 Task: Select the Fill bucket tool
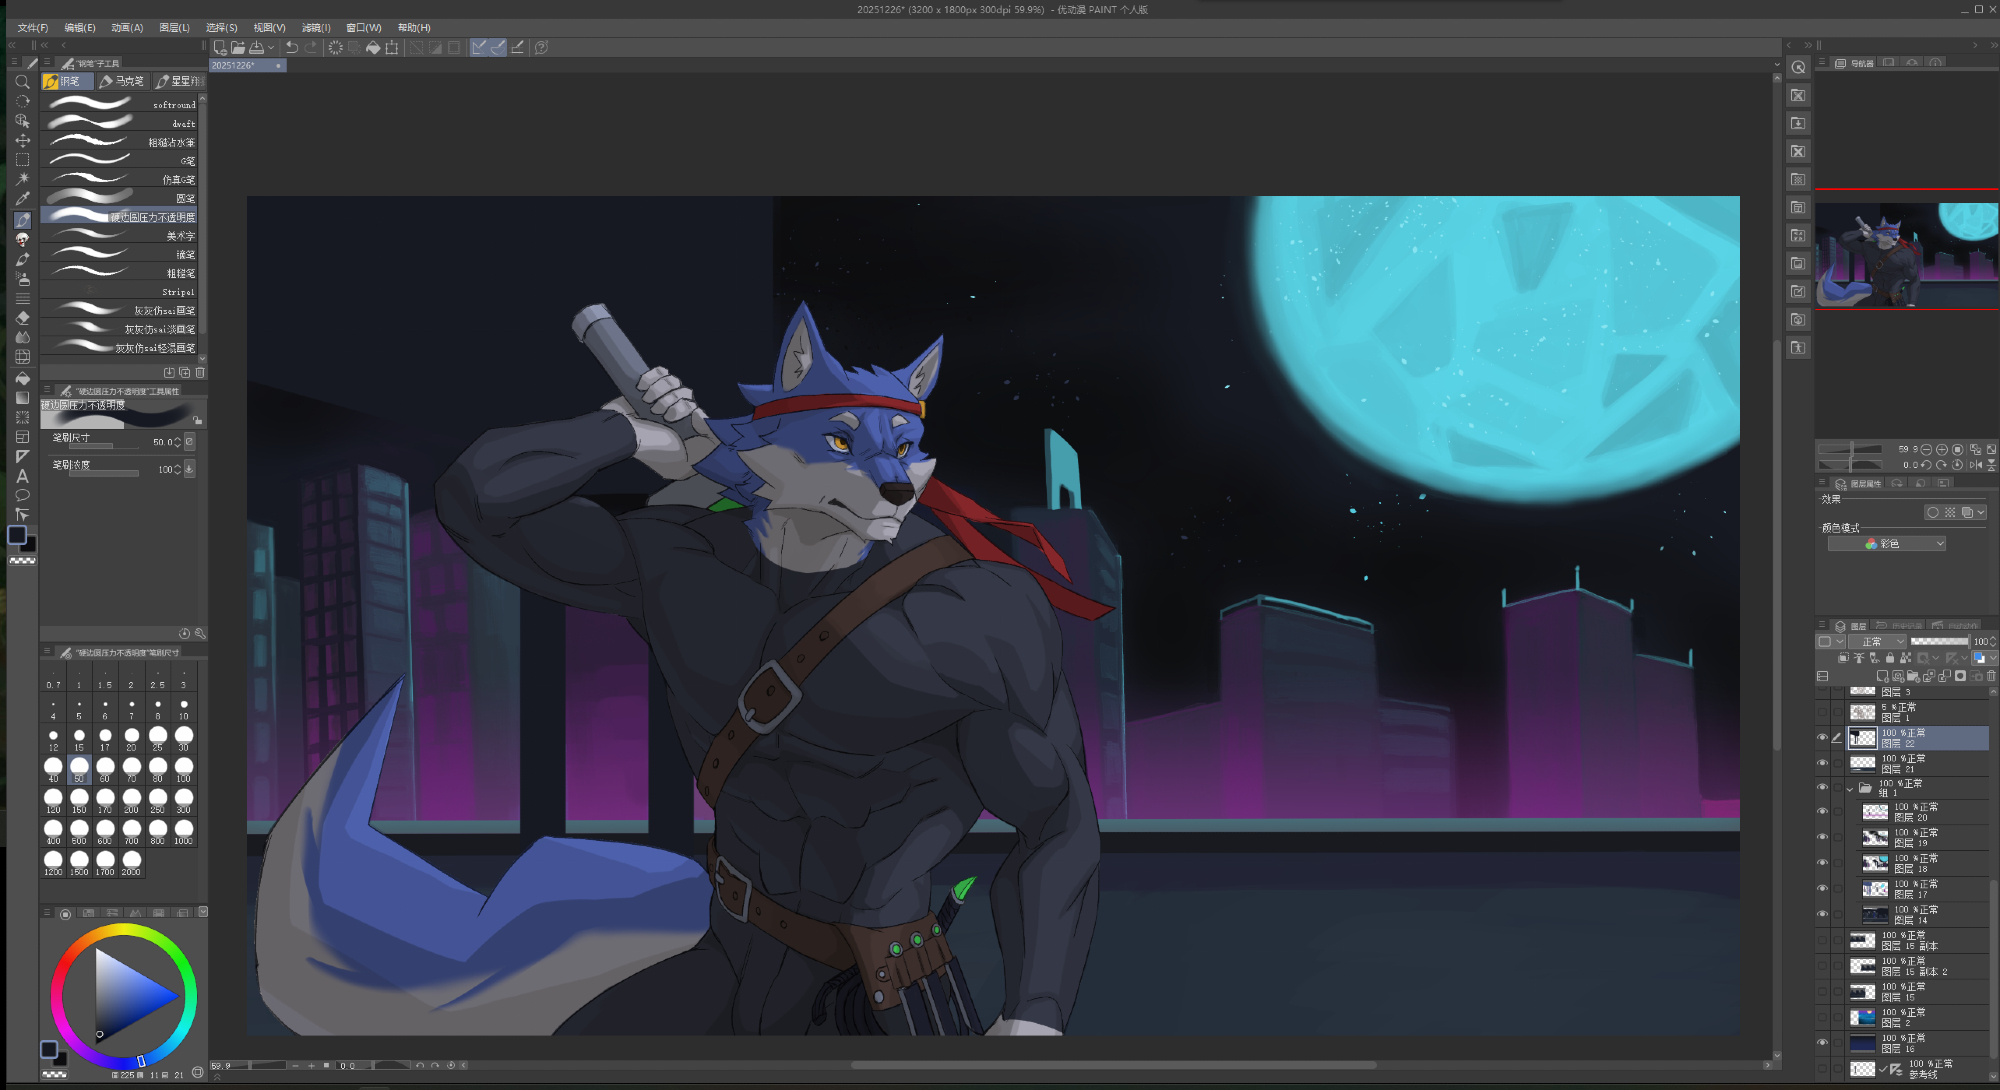pyautogui.click(x=22, y=379)
